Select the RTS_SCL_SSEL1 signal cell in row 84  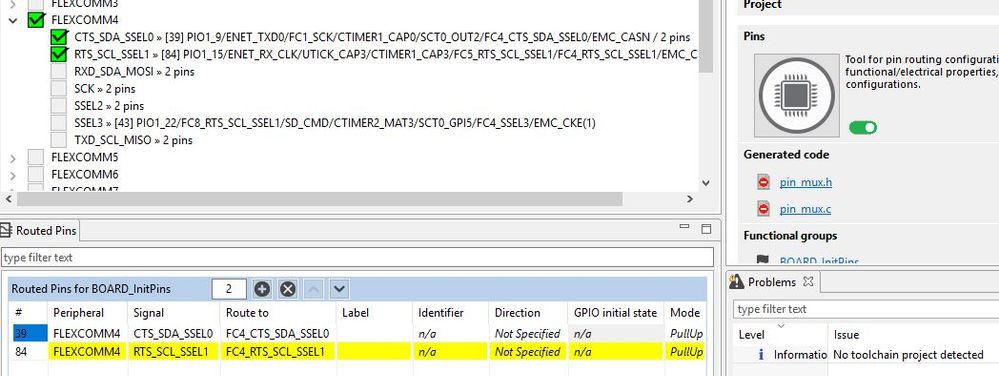click(173, 352)
